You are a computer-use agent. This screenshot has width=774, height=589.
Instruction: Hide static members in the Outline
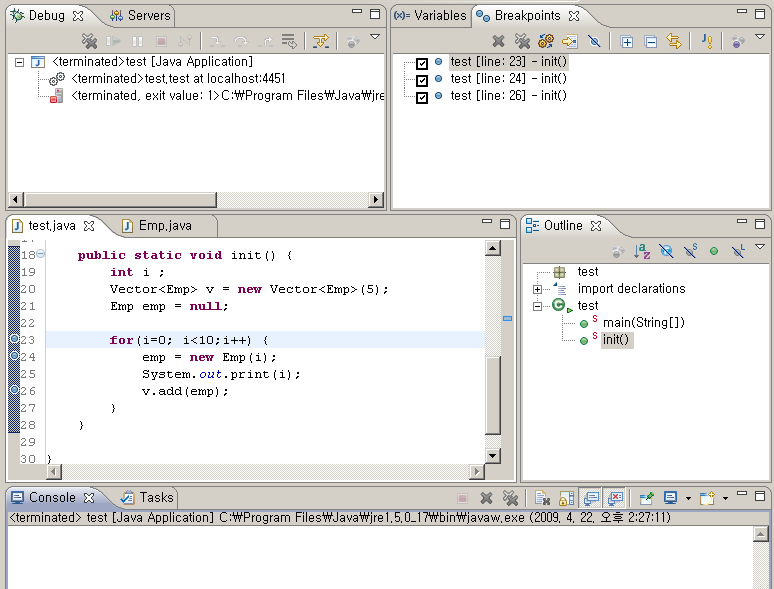point(690,251)
